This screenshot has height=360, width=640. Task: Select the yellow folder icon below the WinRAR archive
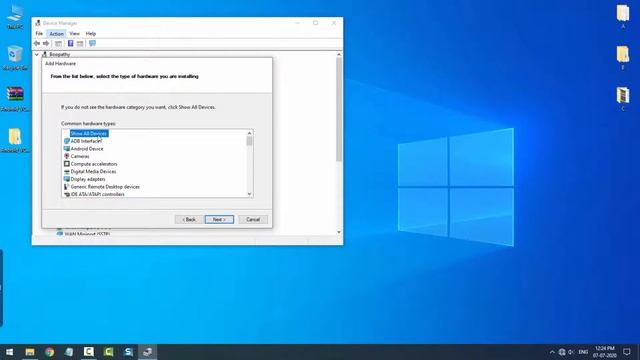tap(15, 140)
